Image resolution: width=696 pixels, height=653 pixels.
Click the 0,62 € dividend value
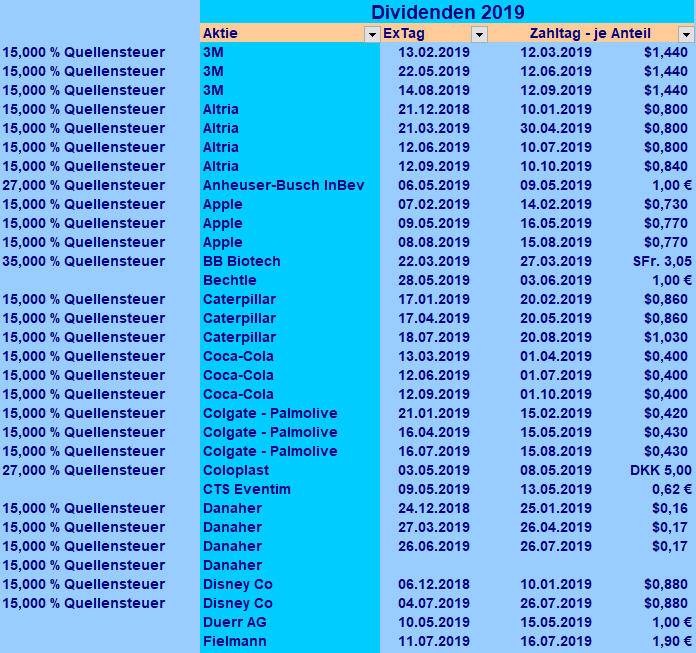(x=672, y=490)
